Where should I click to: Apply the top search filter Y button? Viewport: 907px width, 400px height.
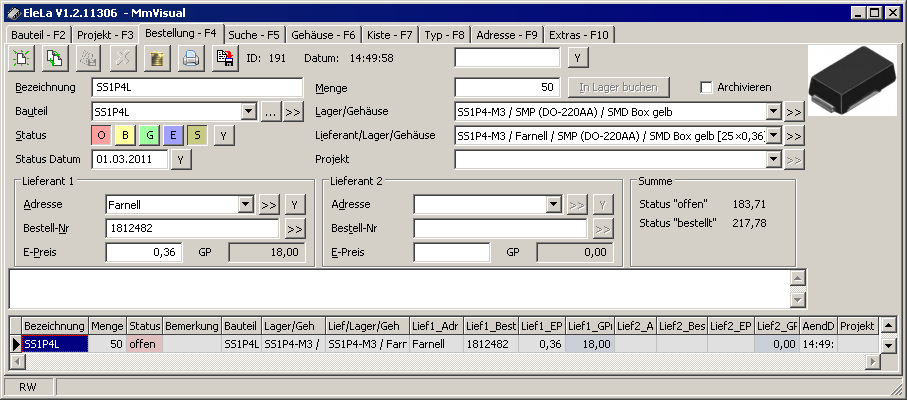click(x=578, y=58)
